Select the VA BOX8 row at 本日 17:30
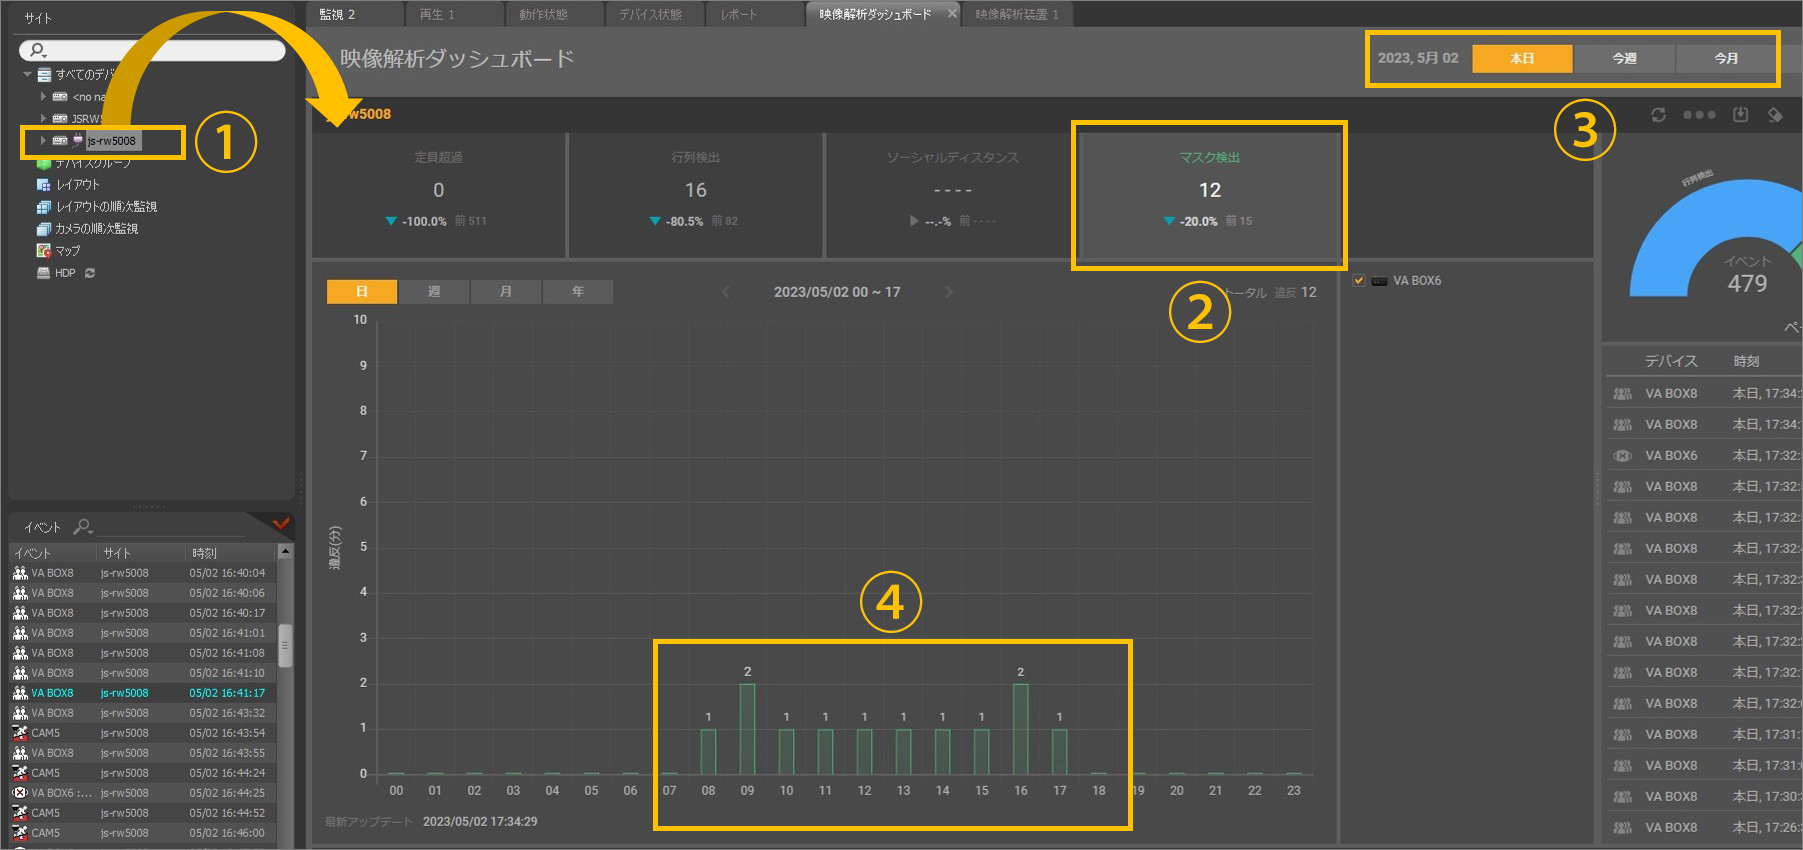1803x850 pixels. (x=1705, y=797)
